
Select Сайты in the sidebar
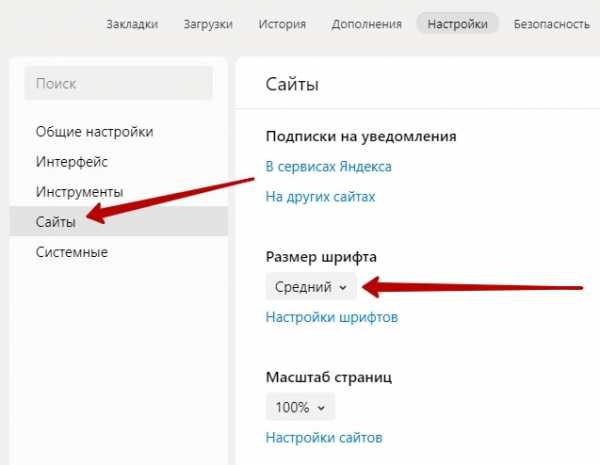tap(118, 221)
